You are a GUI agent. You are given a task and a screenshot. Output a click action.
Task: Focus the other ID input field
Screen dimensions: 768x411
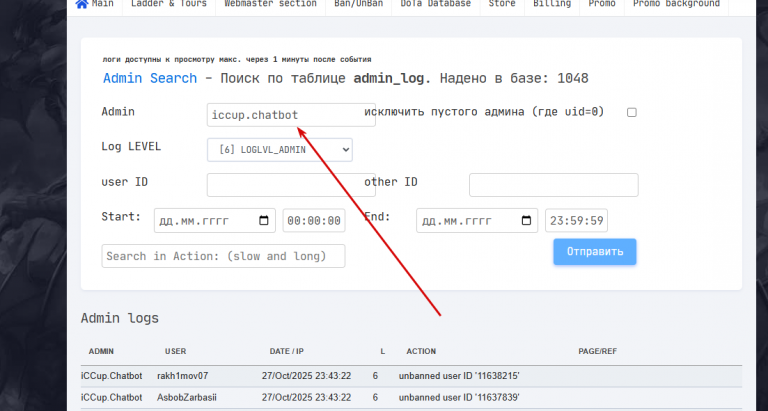(553, 185)
